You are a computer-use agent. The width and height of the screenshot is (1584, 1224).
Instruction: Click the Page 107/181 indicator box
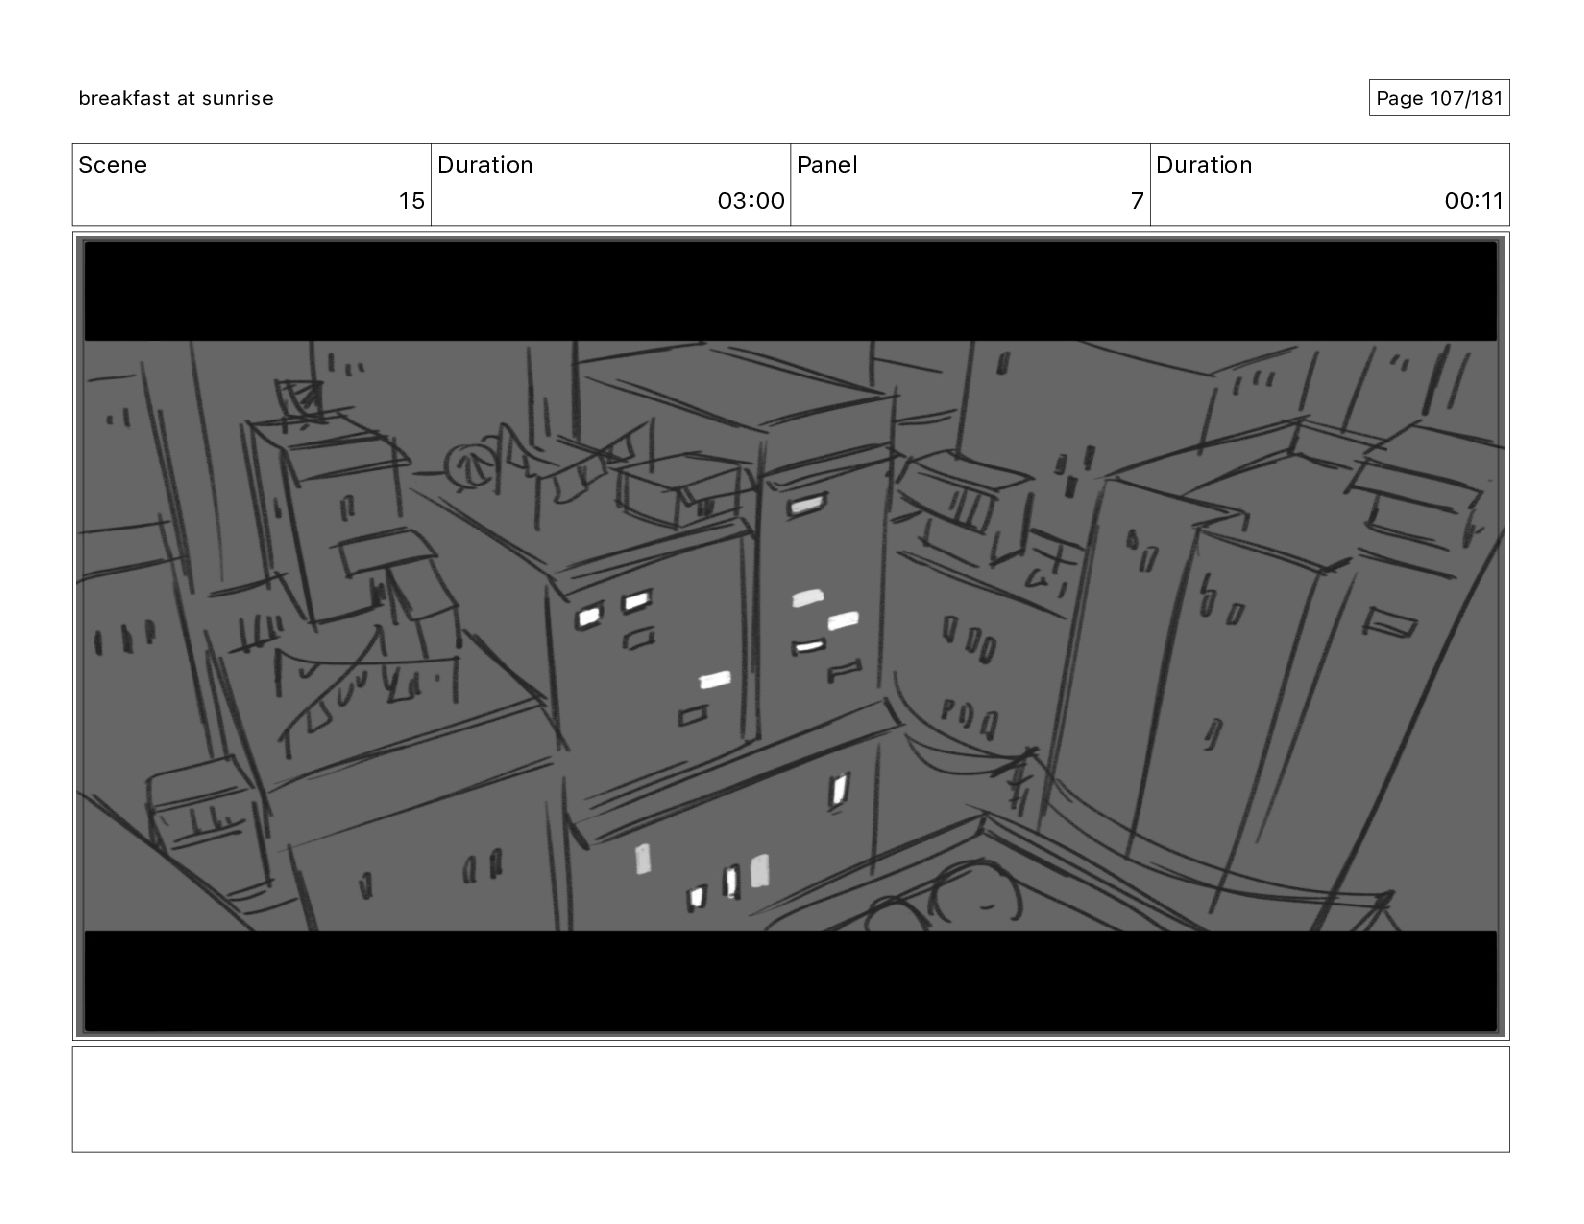(x=1439, y=98)
